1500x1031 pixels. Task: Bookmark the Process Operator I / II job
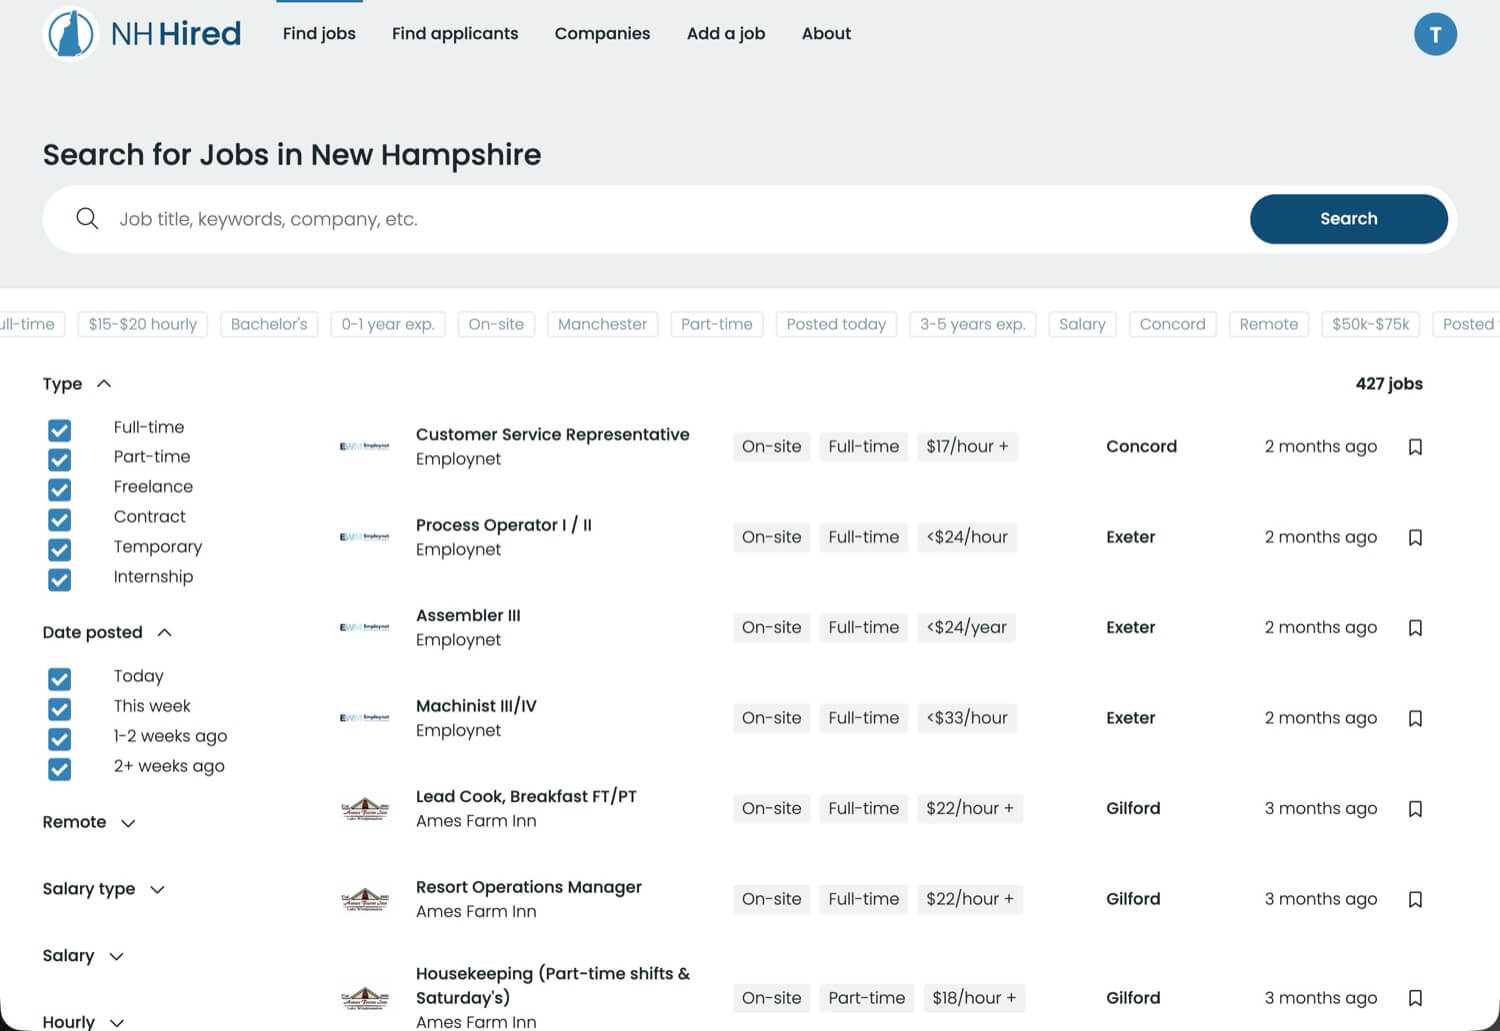[x=1415, y=538]
